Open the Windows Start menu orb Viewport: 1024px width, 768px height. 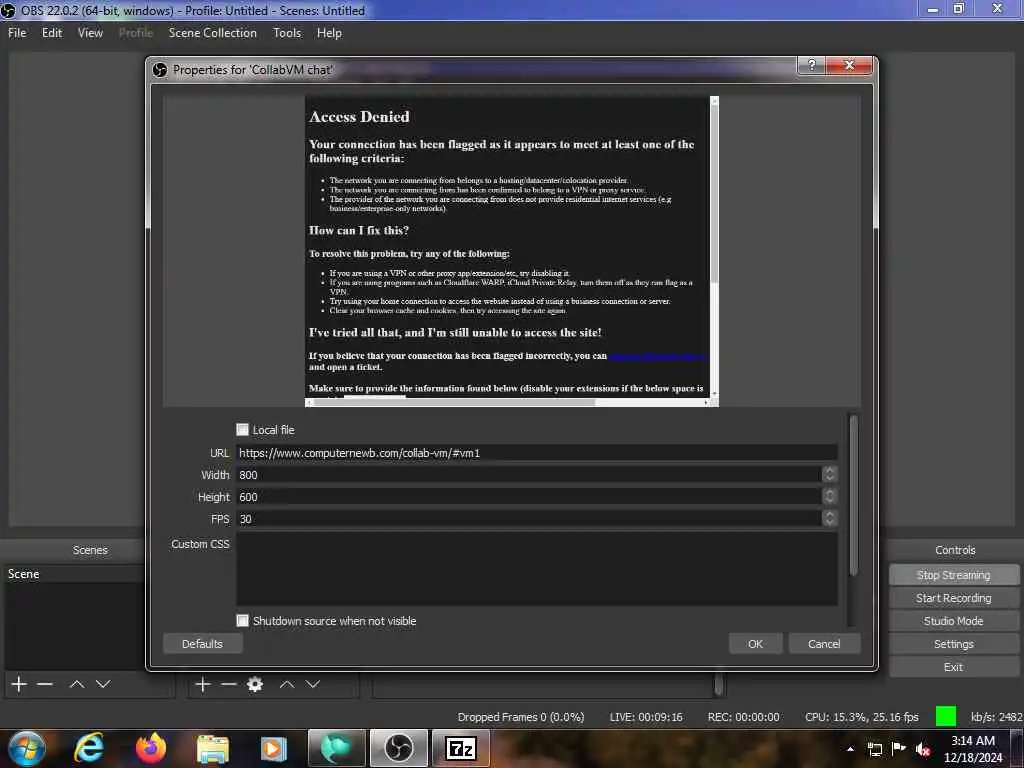coord(27,748)
